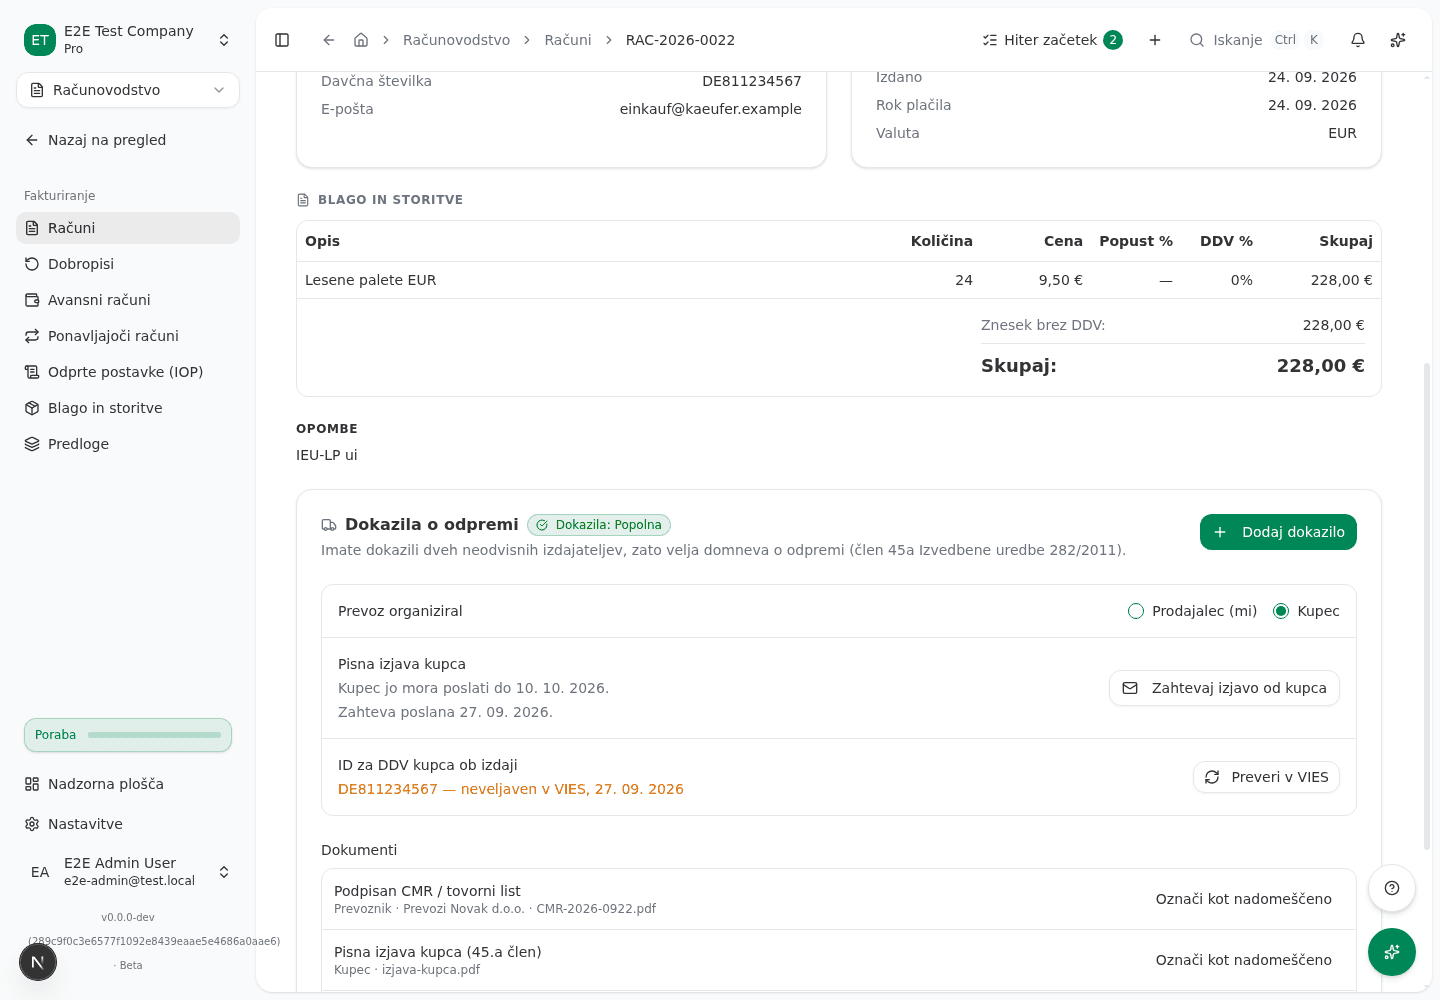The image size is (1440, 1000).
Task: Open Predloge in the sidebar
Action: [128, 444]
